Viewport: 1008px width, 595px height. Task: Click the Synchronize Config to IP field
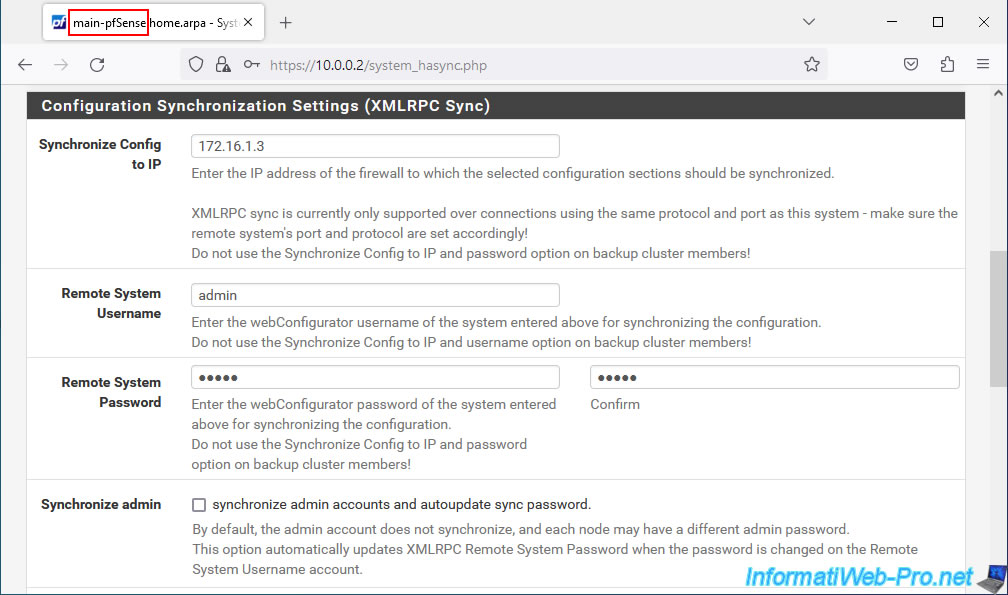(x=375, y=146)
